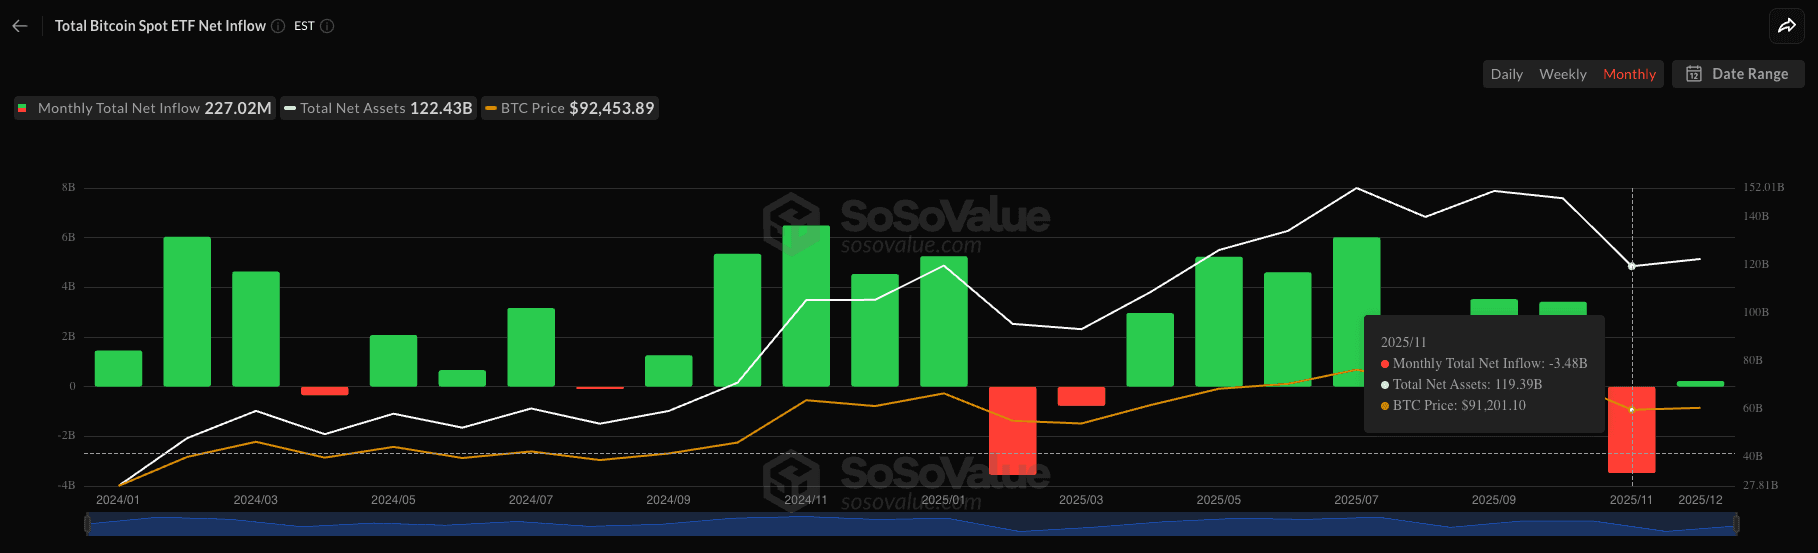The height and width of the screenshot is (553, 1818).
Task: Toggle Total Net Assets legend series
Action: [378, 108]
